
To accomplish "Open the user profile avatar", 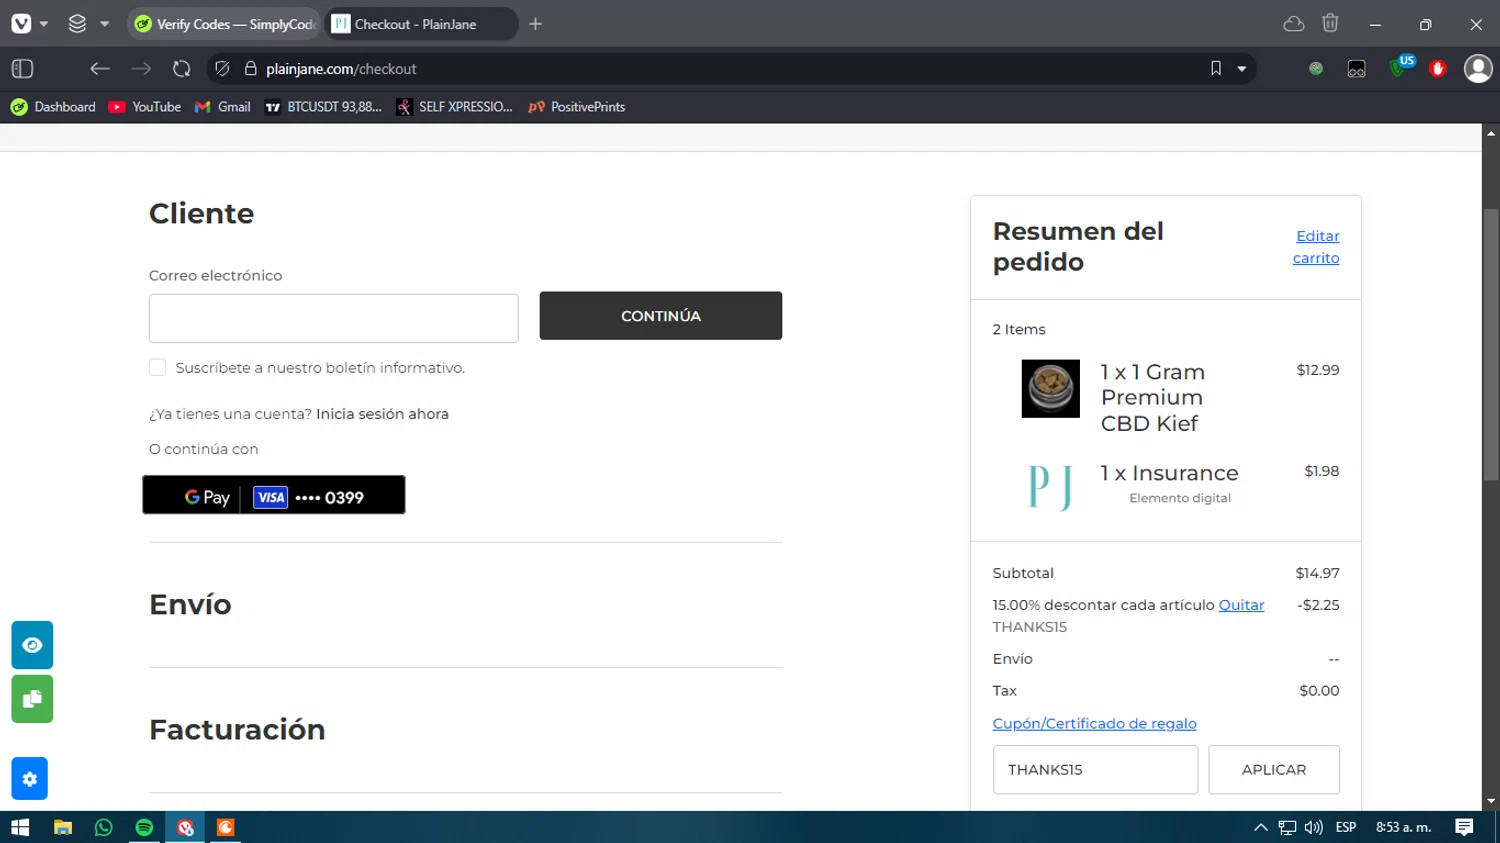I will (1478, 68).
